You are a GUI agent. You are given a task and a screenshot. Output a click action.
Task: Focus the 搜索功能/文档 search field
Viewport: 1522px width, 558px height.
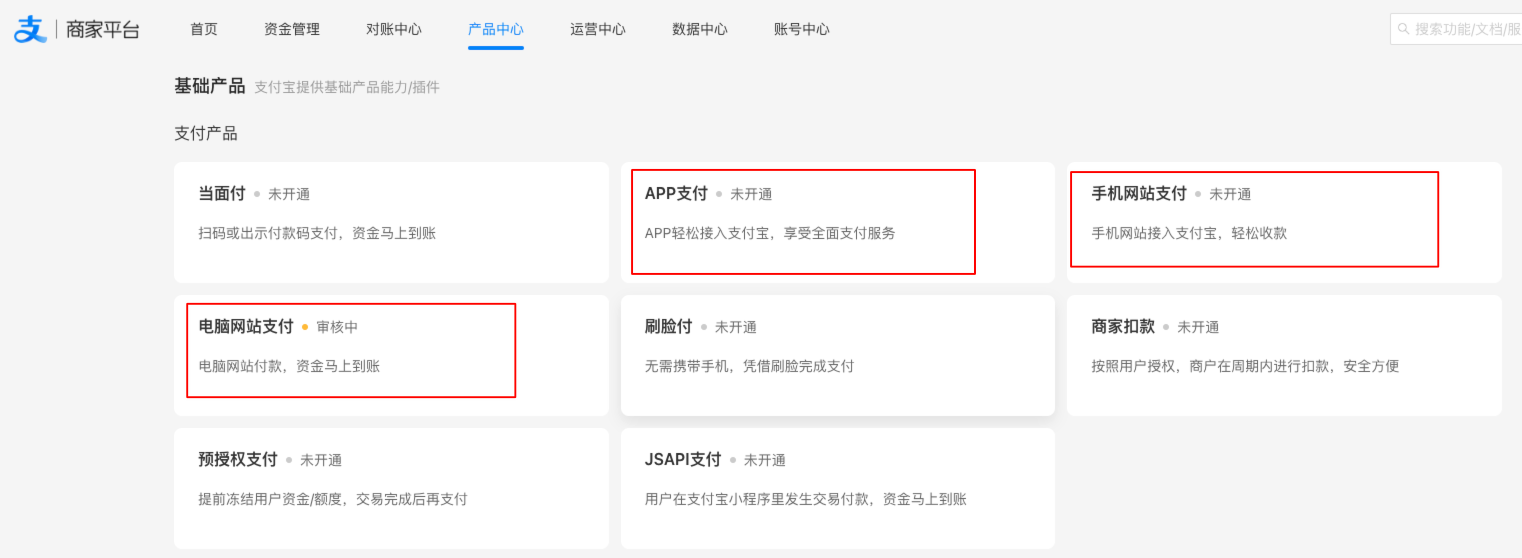point(1456,29)
